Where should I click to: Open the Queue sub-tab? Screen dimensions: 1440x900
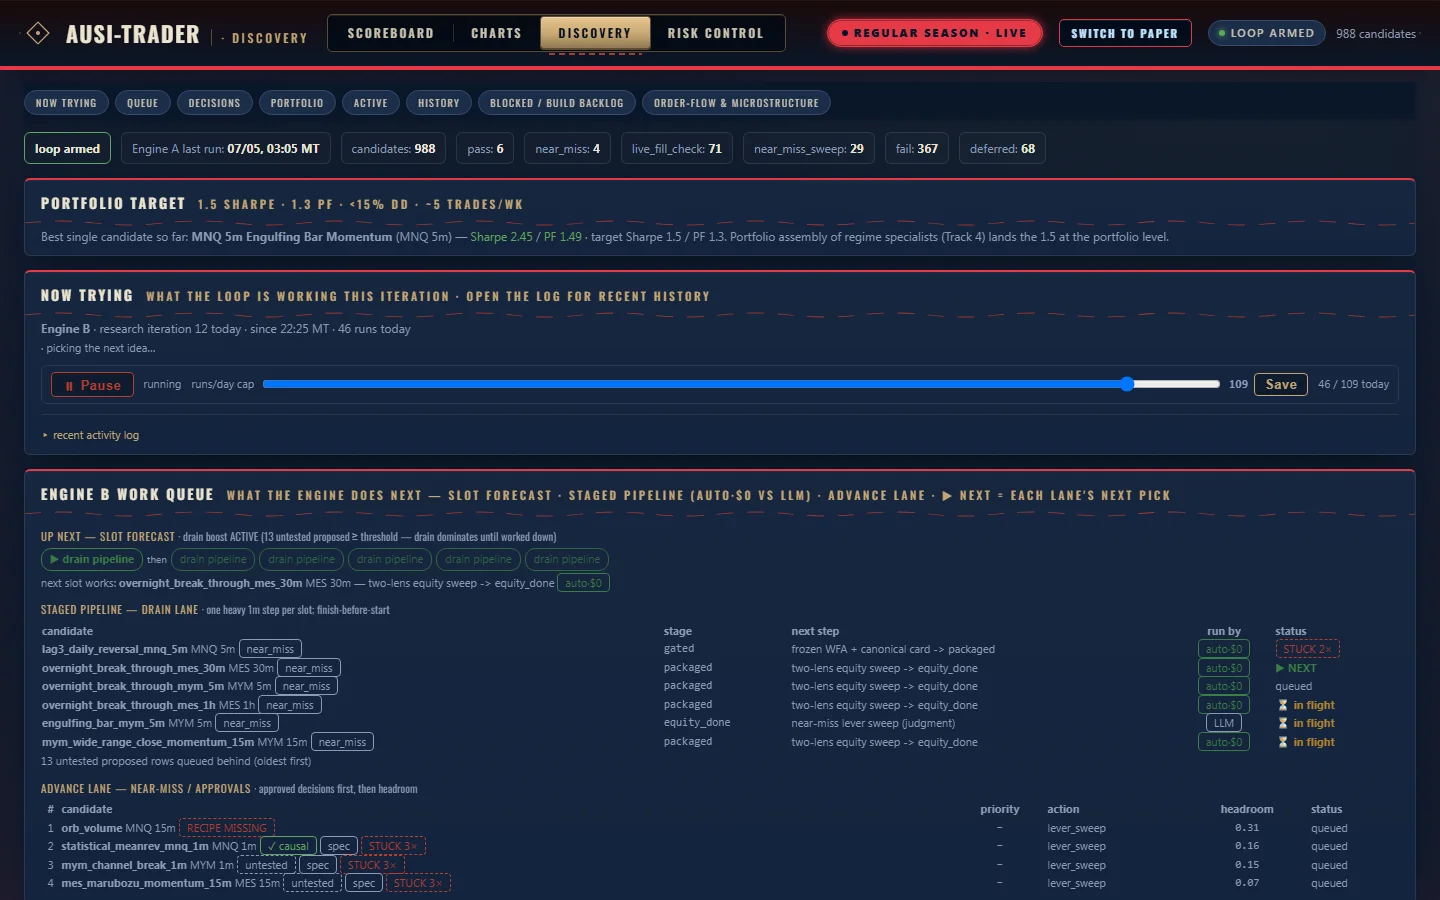(142, 103)
